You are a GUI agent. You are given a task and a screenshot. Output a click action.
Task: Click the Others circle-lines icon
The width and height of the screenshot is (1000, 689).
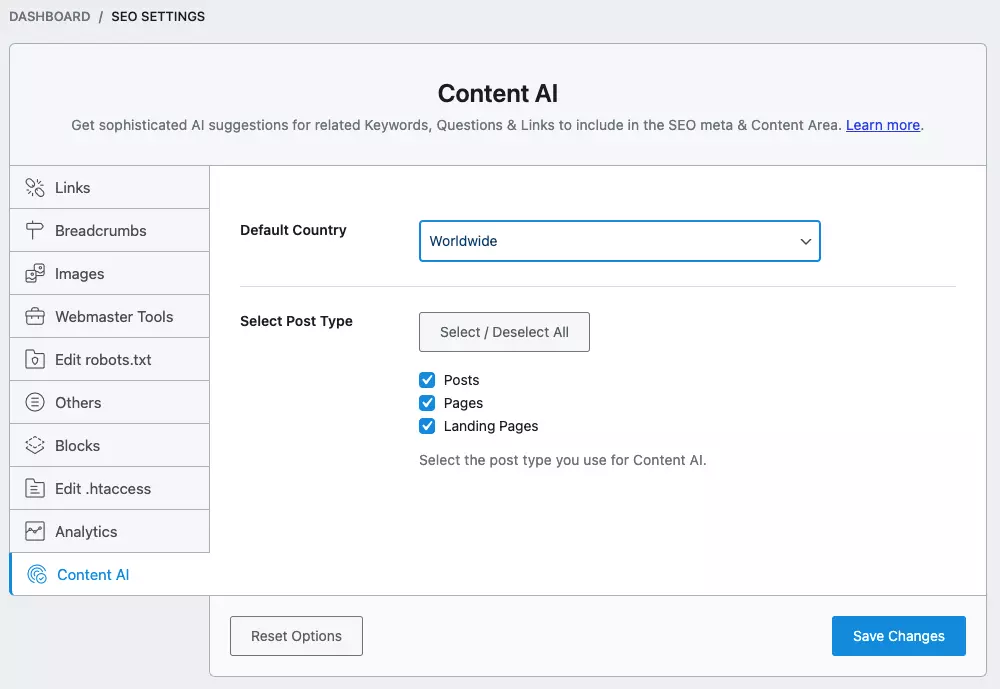[35, 403]
